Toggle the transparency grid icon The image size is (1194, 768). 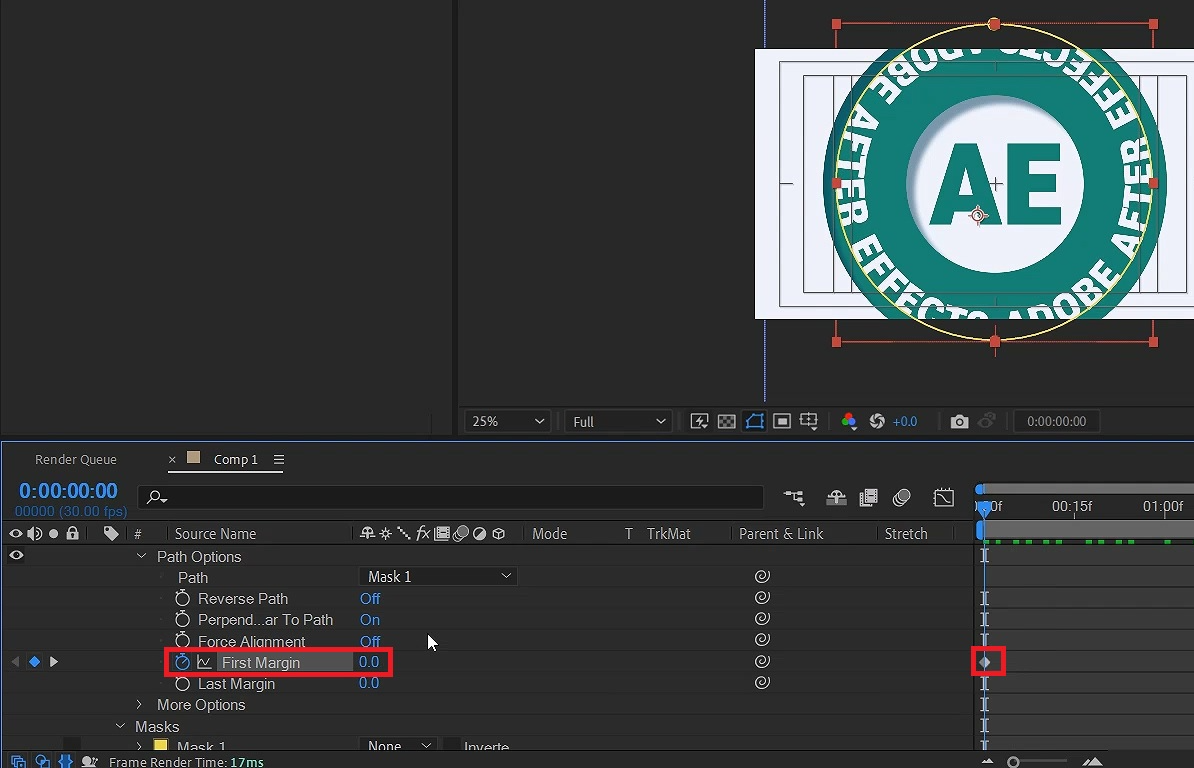[x=726, y=421]
